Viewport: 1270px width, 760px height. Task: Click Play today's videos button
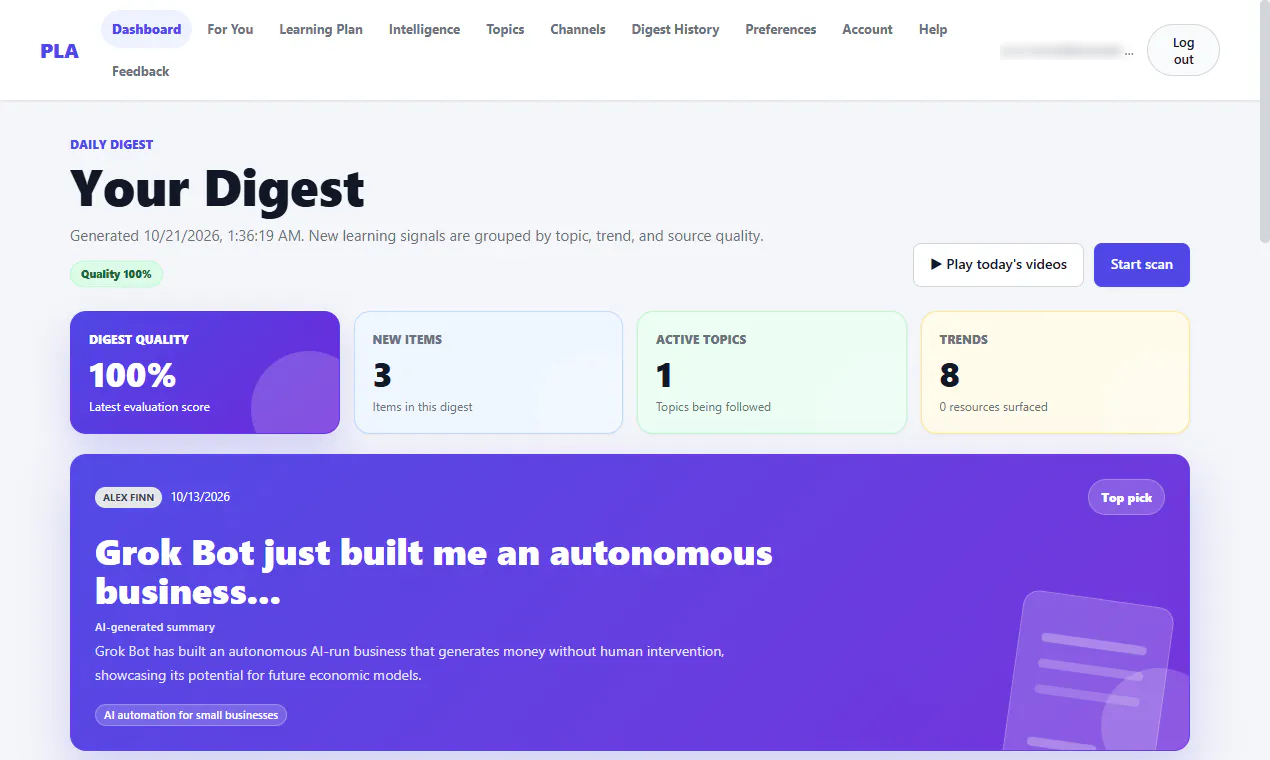tap(998, 265)
